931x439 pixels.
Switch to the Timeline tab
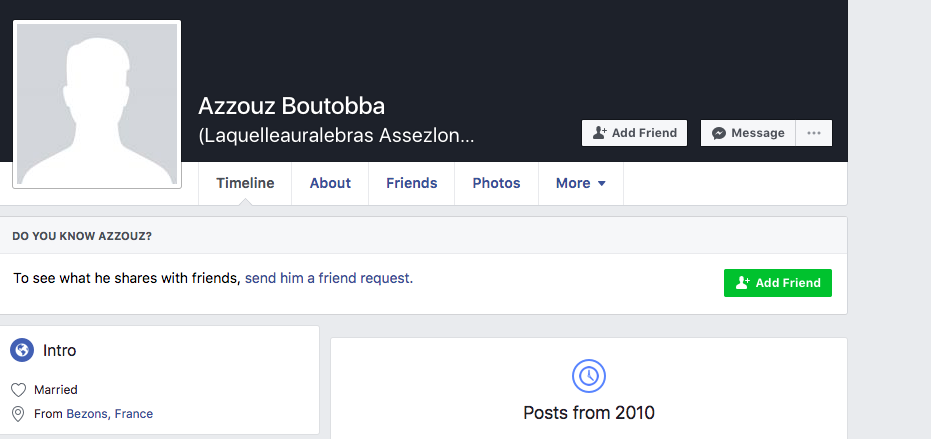(245, 183)
